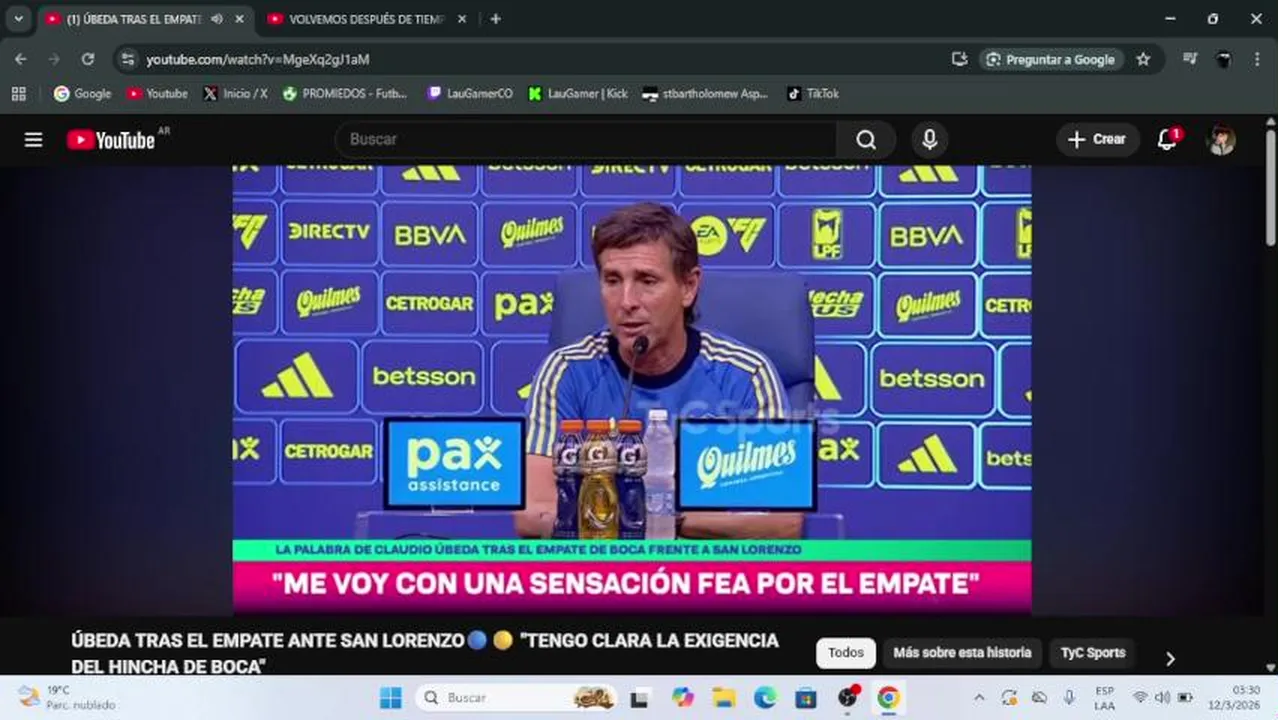Click the video title ÚBEDA TRAS EL EMPATE
Viewport: 1278px width, 720px height.
click(x=425, y=653)
